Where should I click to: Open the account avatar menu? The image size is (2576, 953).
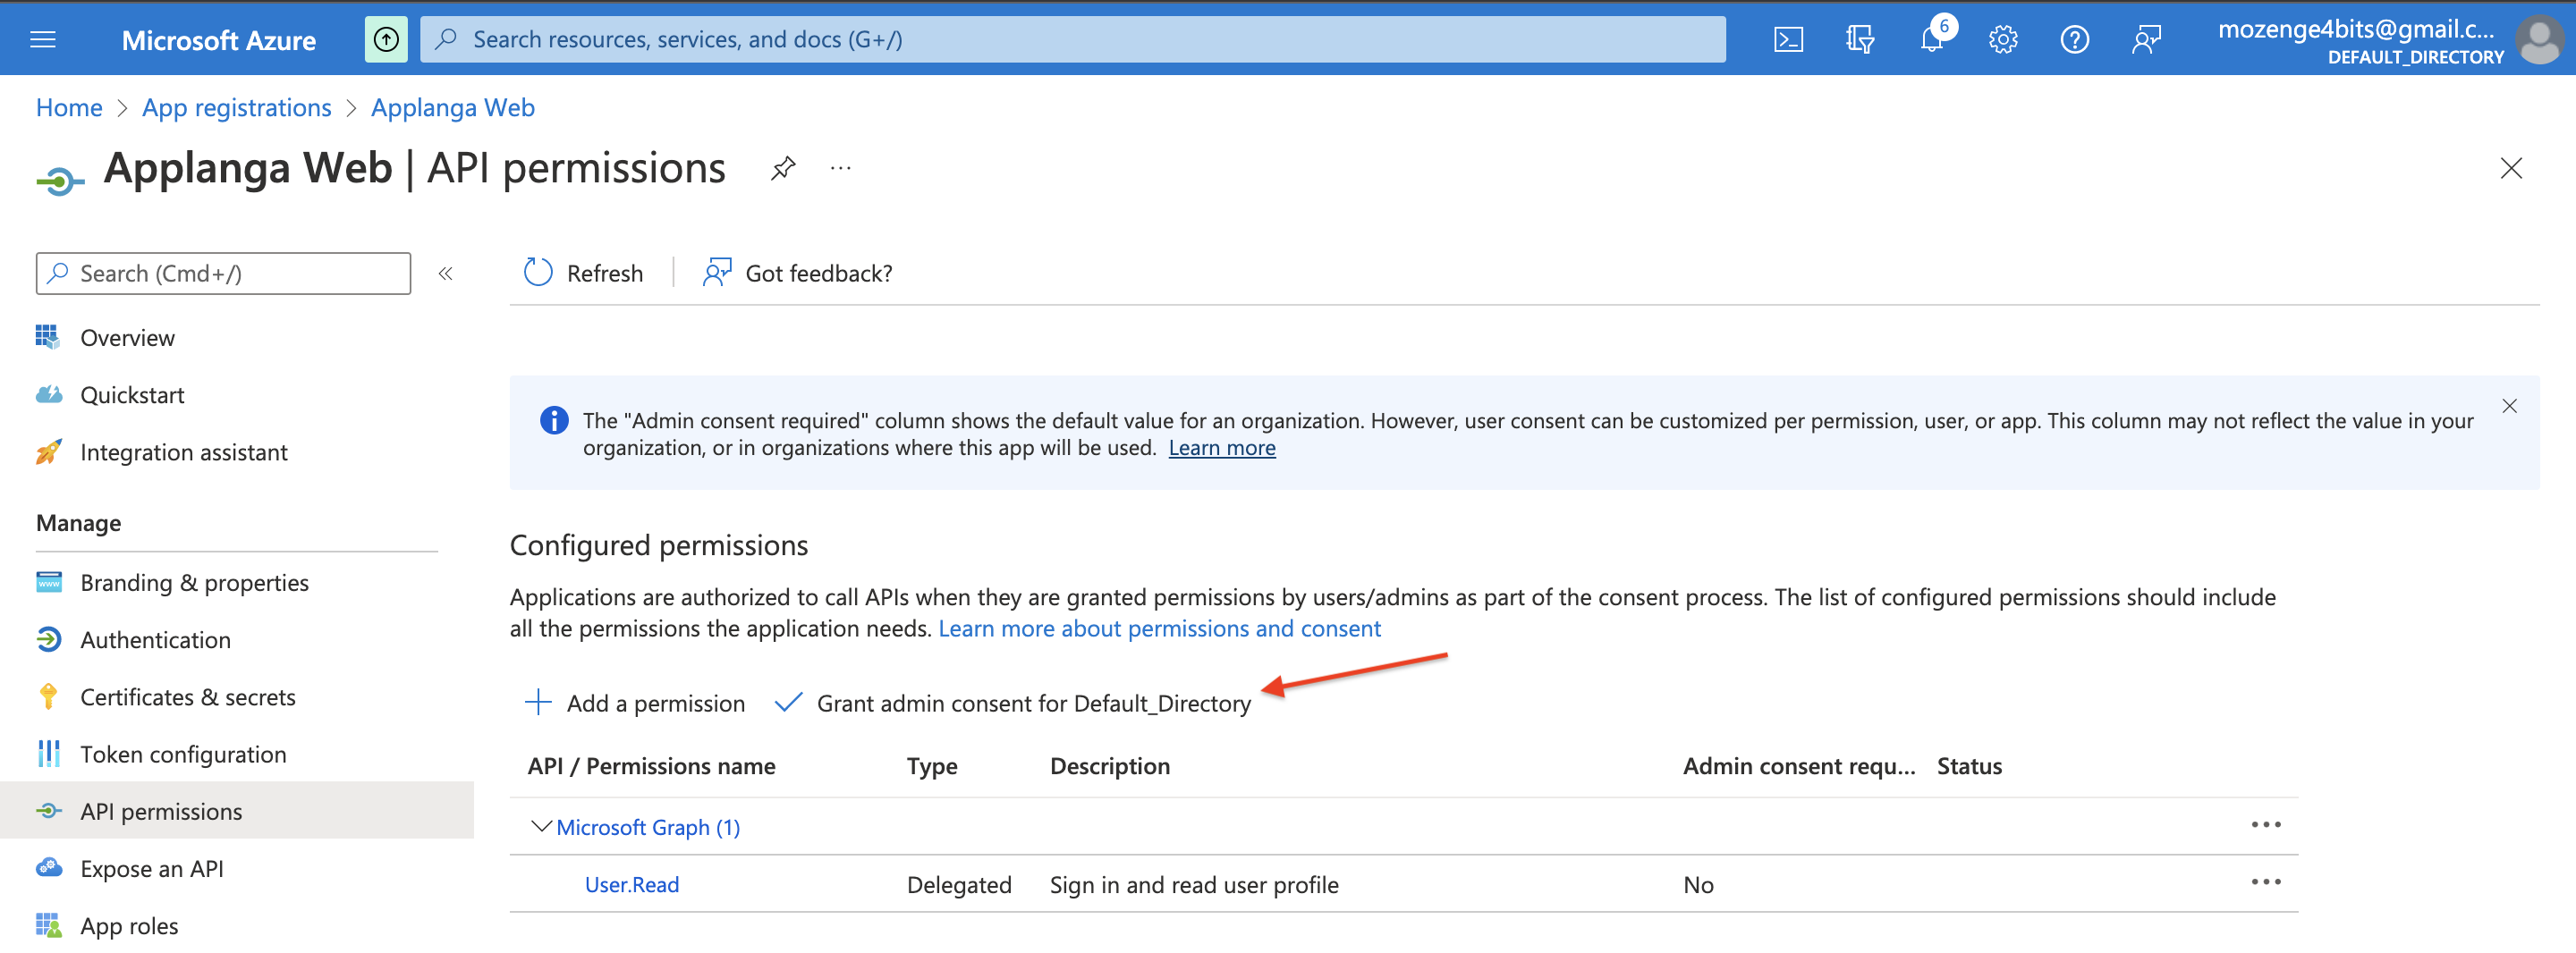2540,40
